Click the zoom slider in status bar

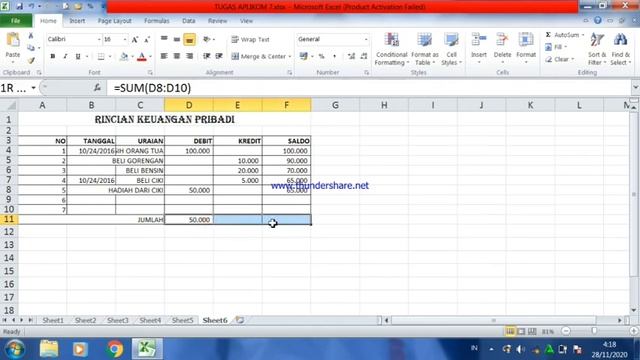pos(594,331)
